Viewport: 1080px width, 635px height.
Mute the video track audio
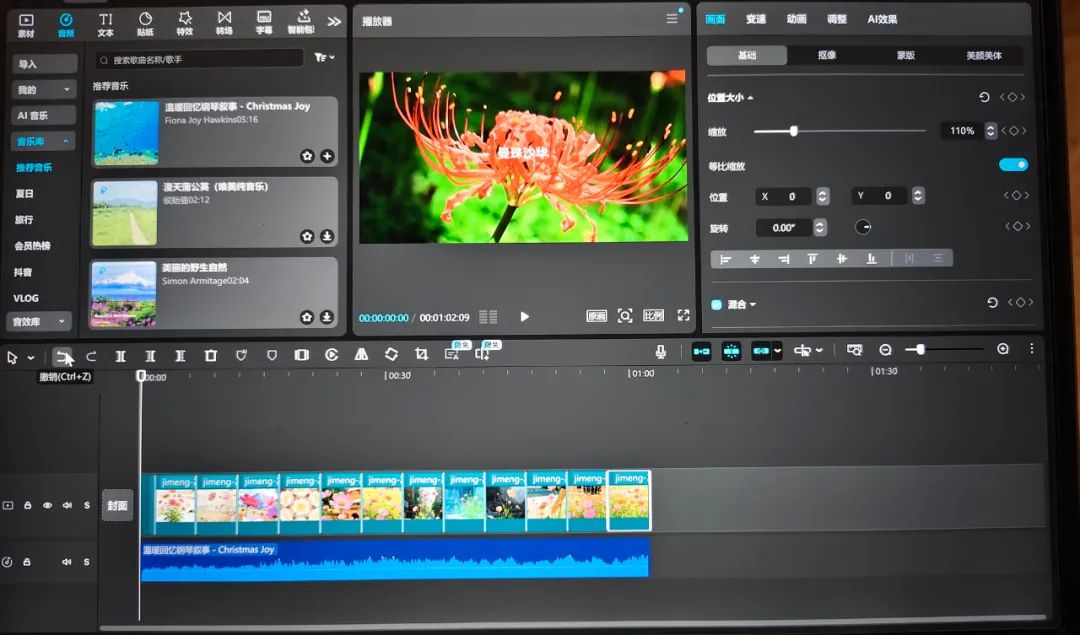tap(67, 506)
